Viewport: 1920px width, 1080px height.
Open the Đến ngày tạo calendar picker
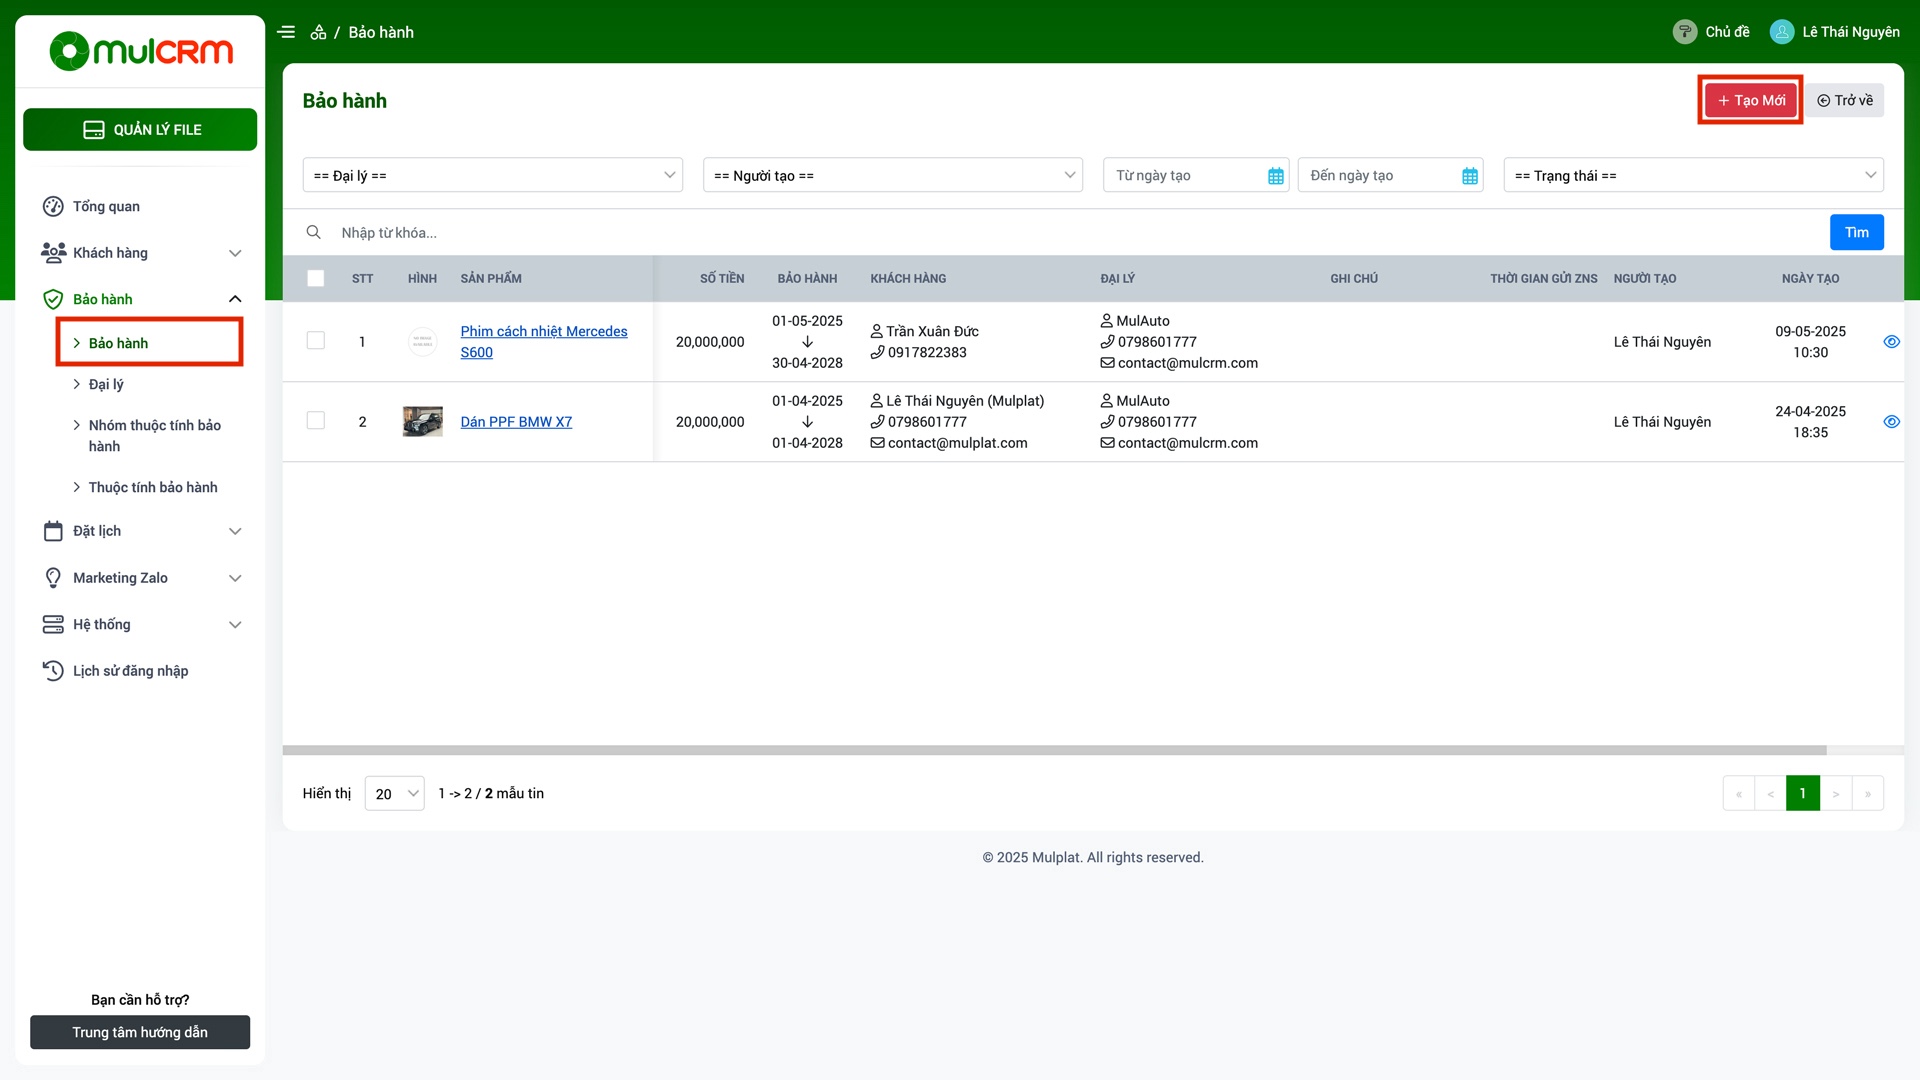(1469, 176)
